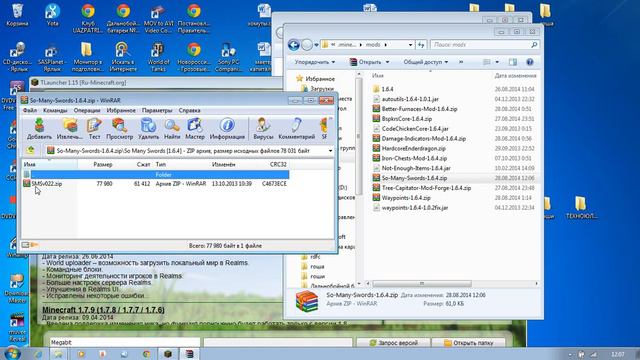Select Избранное in the navigation pane

320,79
